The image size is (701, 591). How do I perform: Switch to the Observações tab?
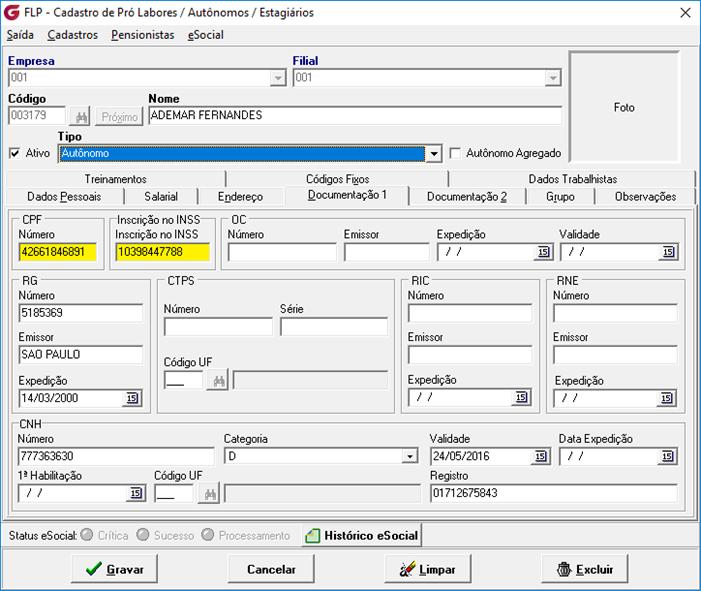pyautogui.click(x=645, y=197)
